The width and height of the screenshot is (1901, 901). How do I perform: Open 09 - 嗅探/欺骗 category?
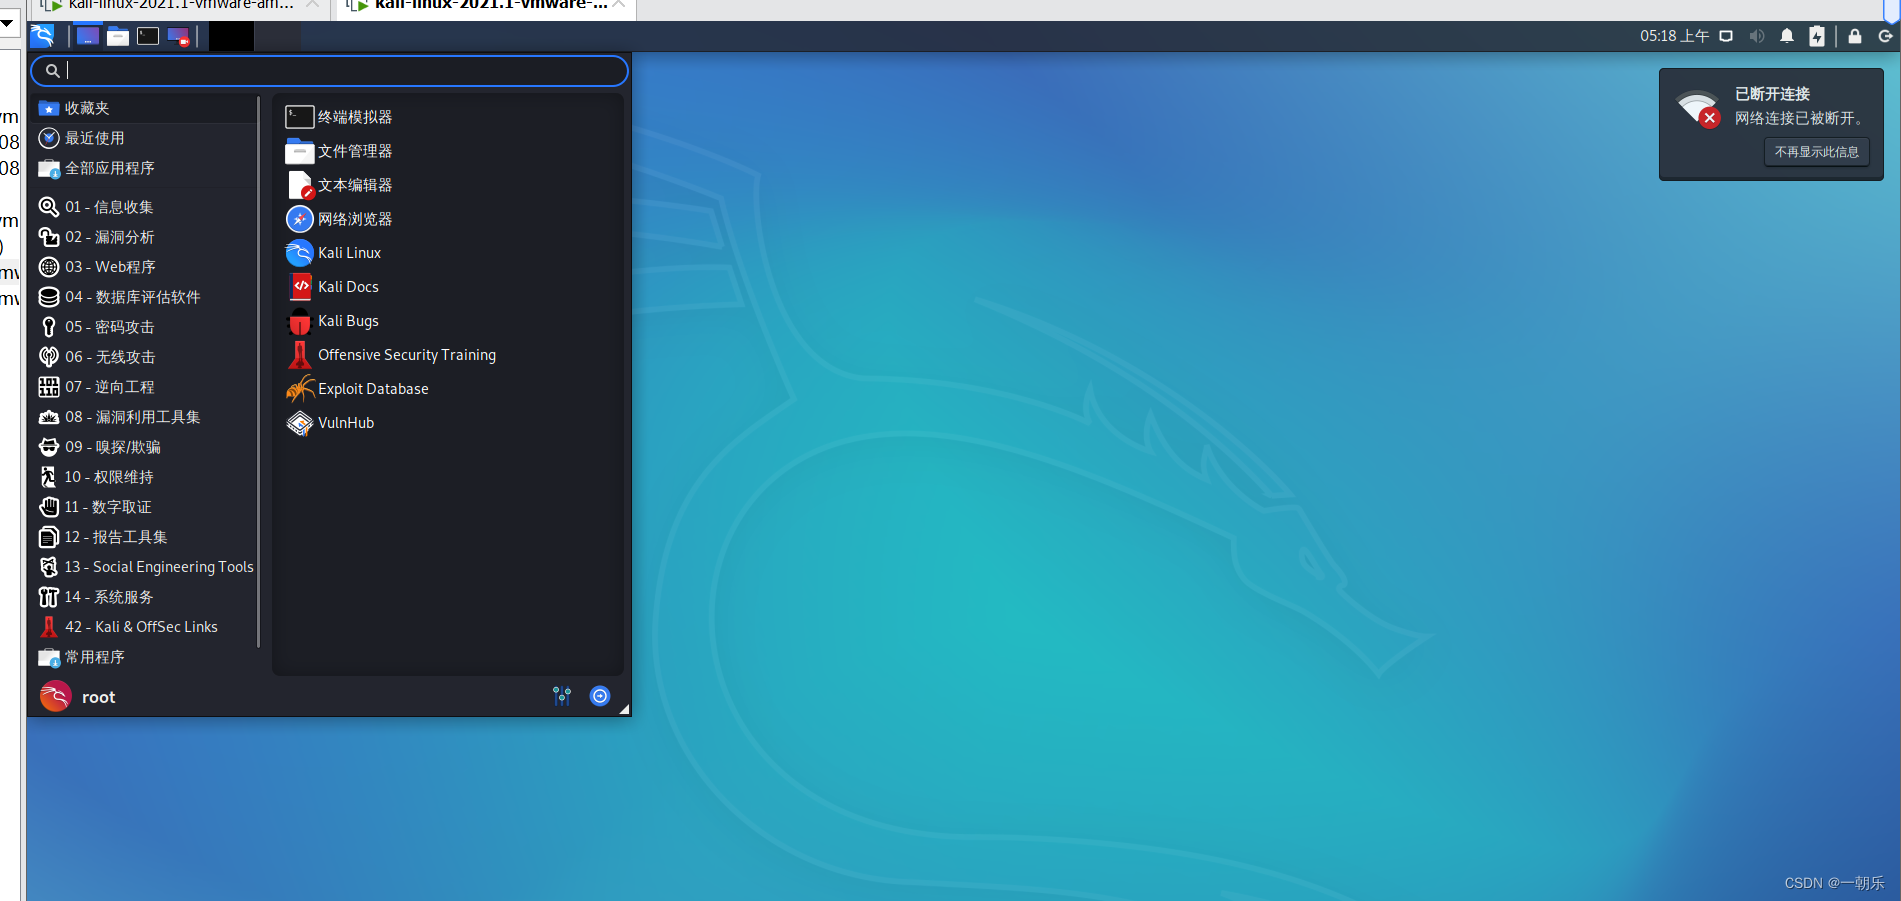pos(146,447)
